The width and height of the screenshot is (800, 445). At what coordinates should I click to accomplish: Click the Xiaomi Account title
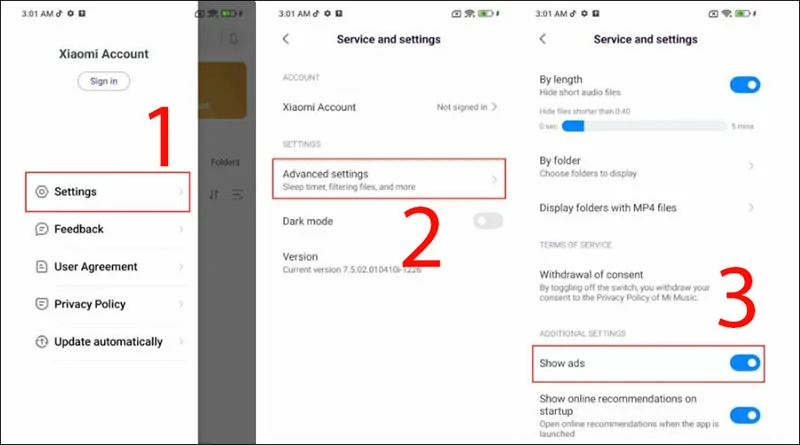[x=104, y=54]
